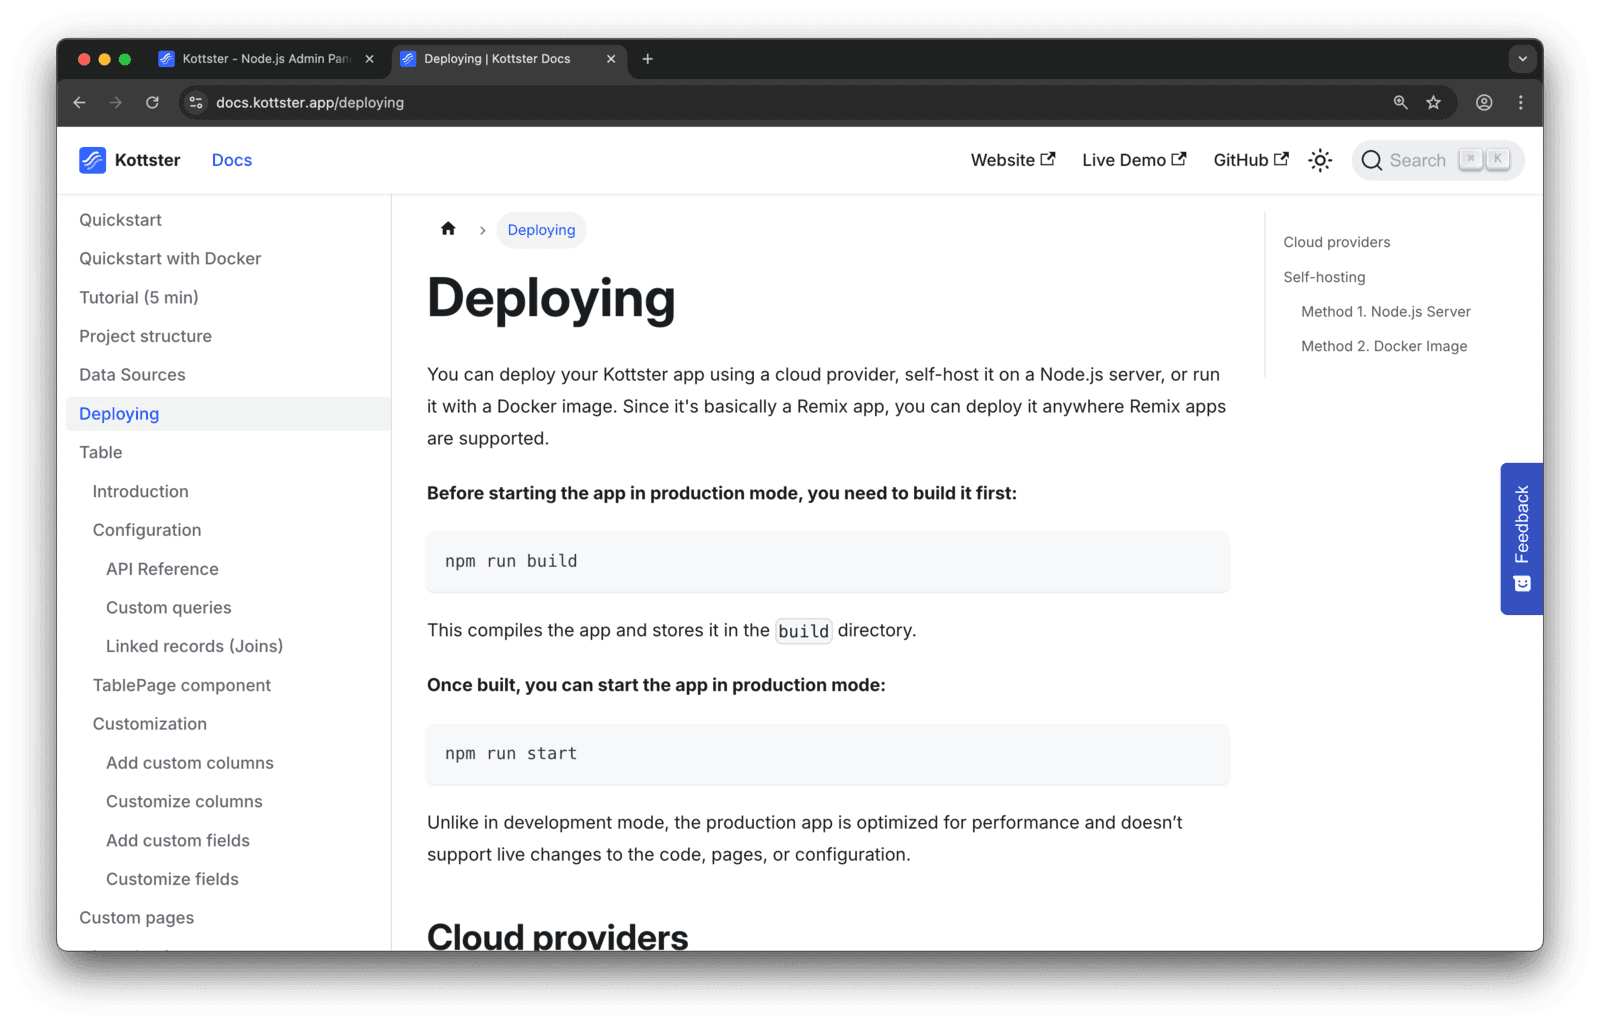Close the Kottster Node.js Admin Panel tab
The height and width of the screenshot is (1026, 1600).
click(369, 59)
